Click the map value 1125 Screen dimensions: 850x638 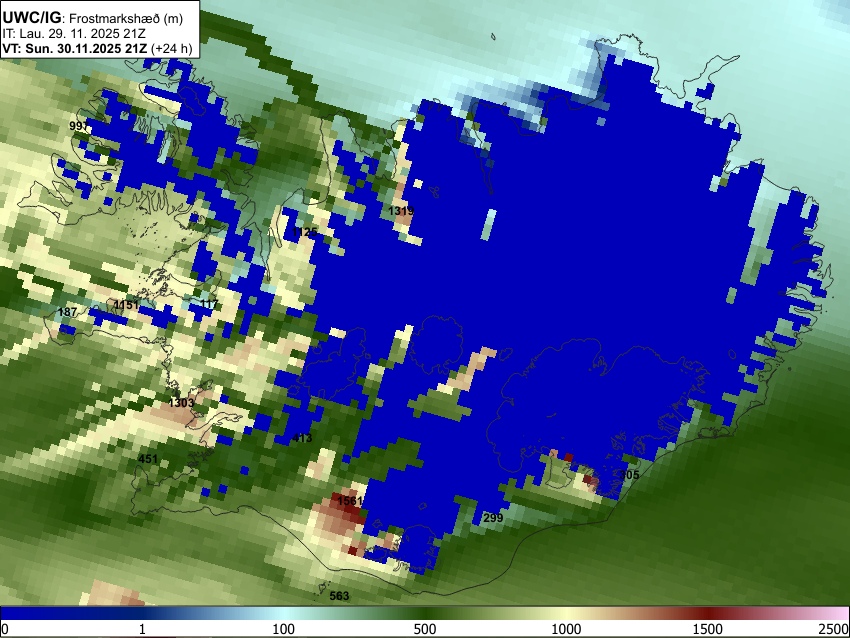click(x=305, y=232)
